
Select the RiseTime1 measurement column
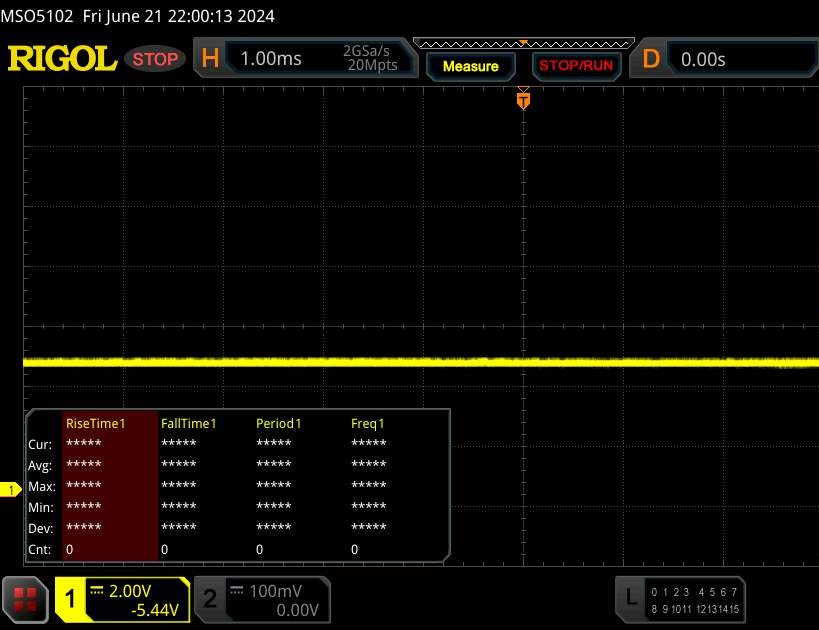pyautogui.click(x=110, y=486)
